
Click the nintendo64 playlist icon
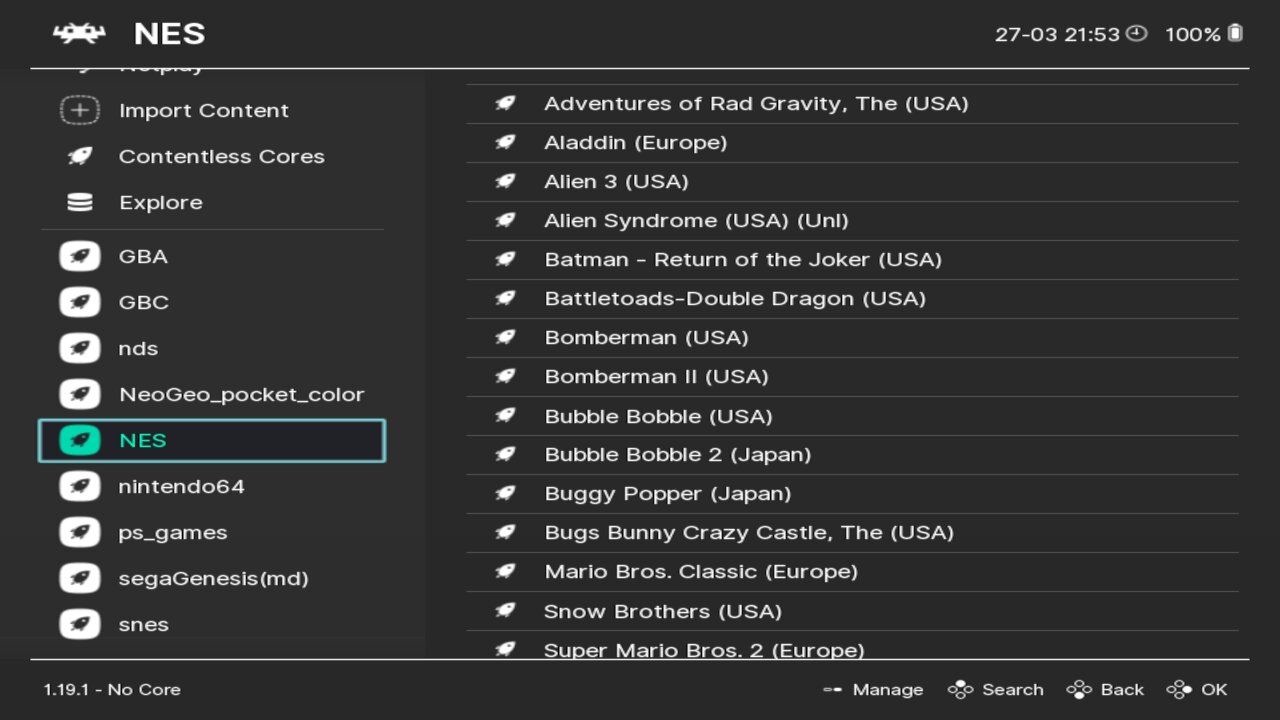pos(80,486)
